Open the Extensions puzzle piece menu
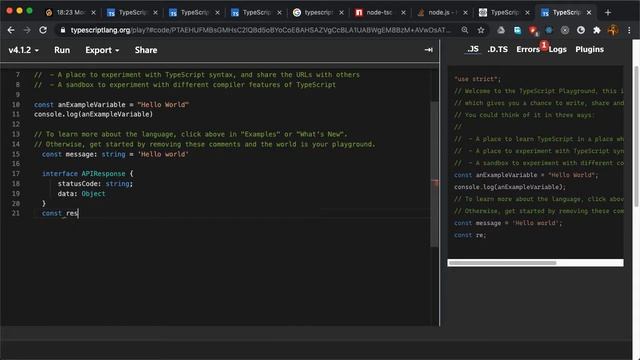This screenshot has width=640, height=360. pyautogui.click(x=597, y=30)
